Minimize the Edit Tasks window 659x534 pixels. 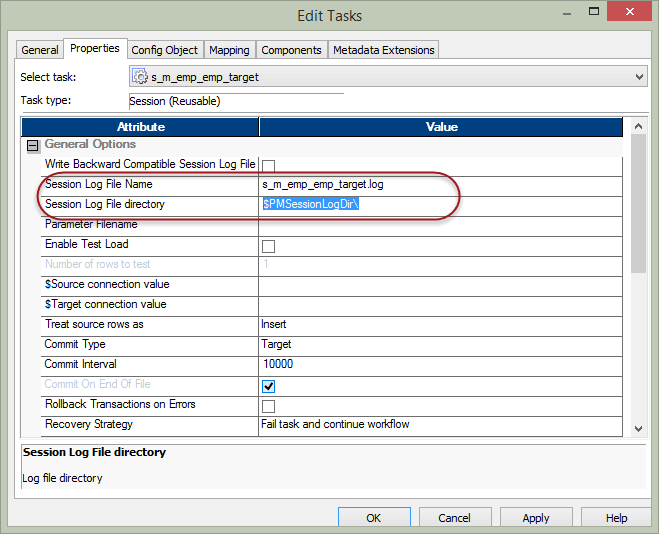pos(567,13)
